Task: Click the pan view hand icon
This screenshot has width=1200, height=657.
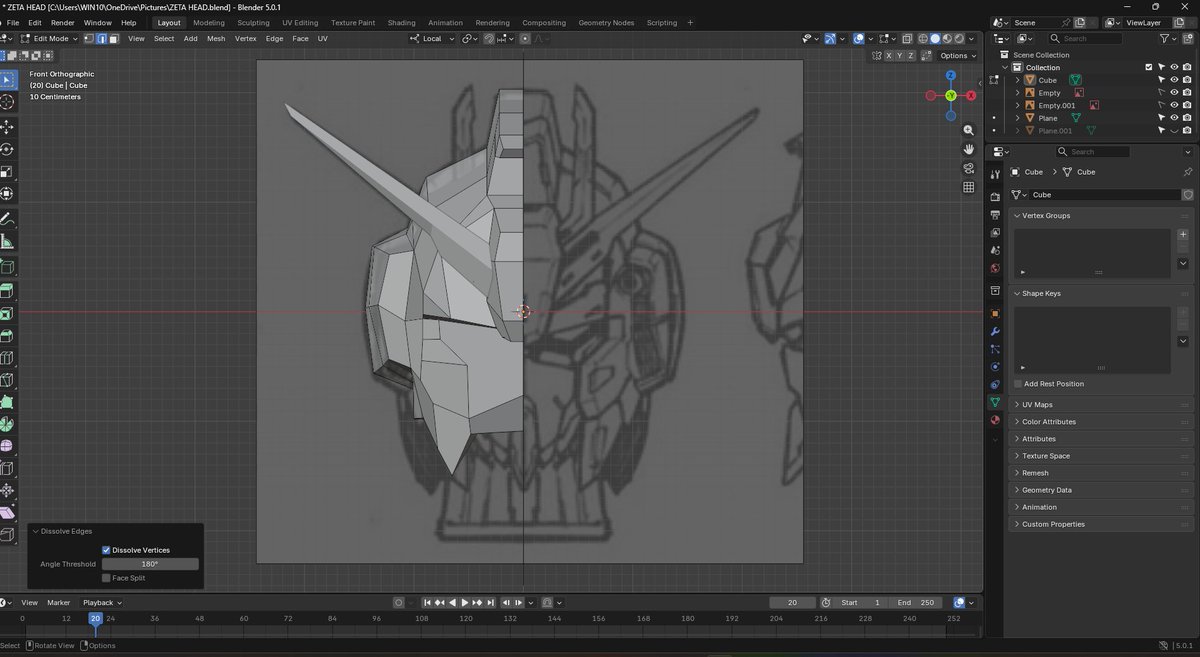Action: [x=969, y=149]
